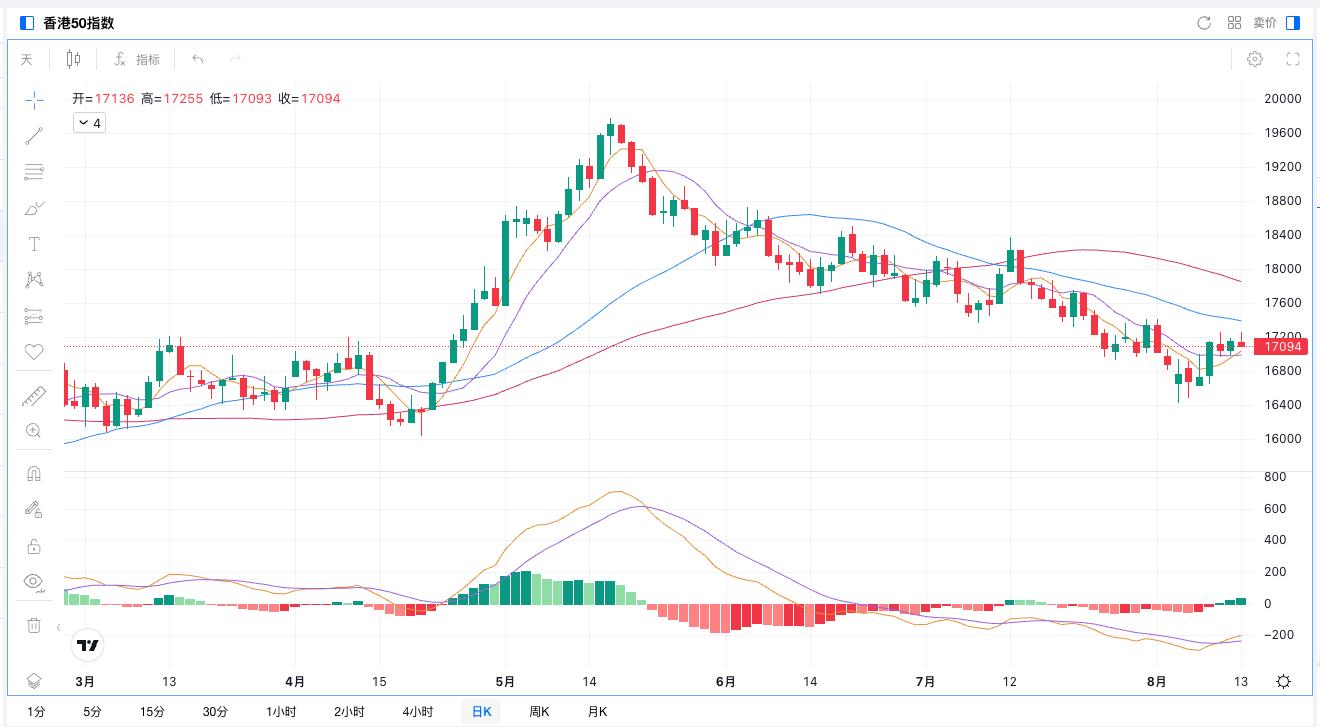Open chart settings gear icon

click(x=1254, y=59)
